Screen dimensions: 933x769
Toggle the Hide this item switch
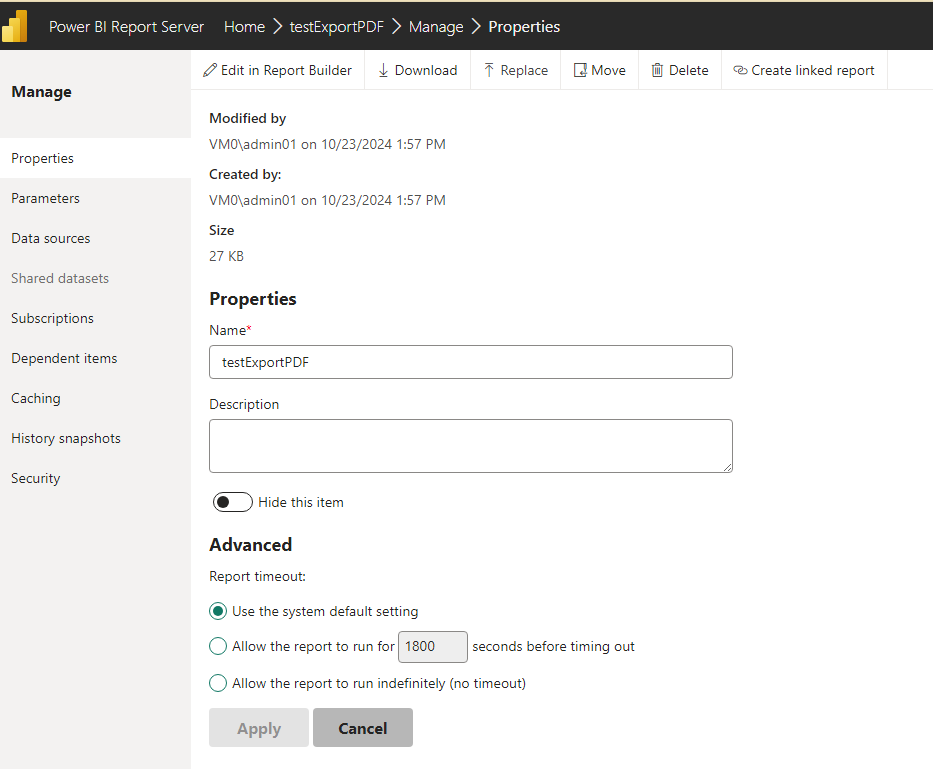[x=233, y=502]
